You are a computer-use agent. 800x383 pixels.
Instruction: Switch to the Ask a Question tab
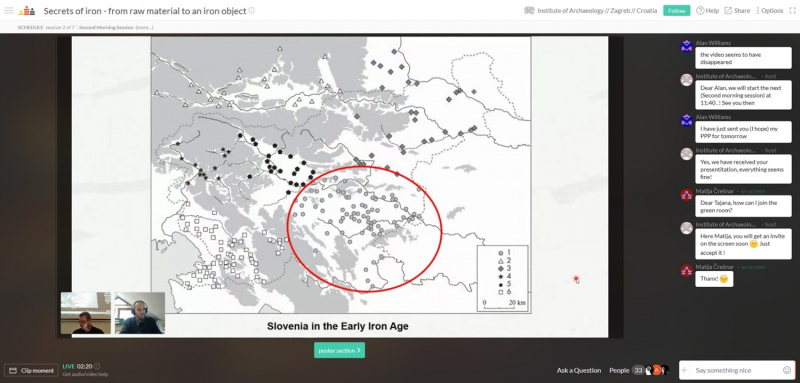coord(579,370)
